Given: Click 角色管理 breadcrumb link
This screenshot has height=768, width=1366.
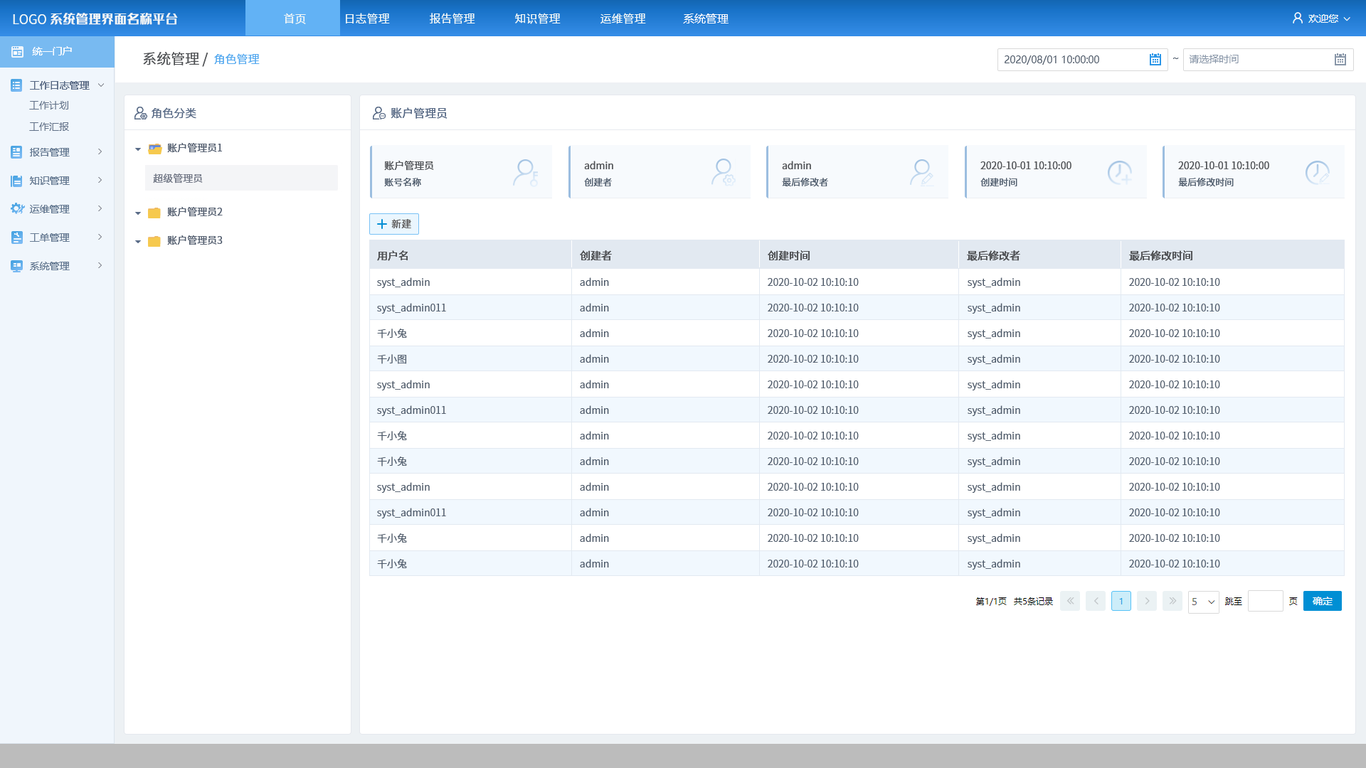Looking at the screenshot, I should (237, 59).
